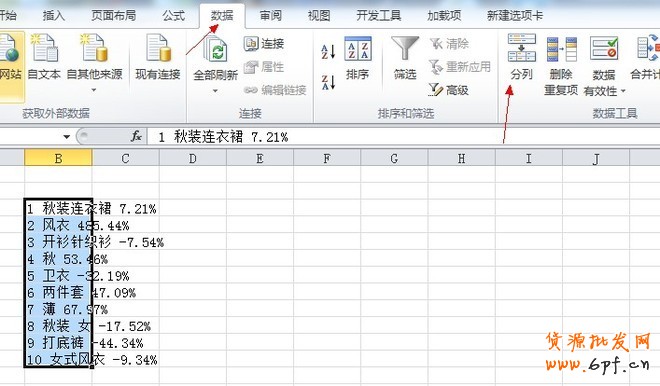Click the 现有连接 existing connections icon
This screenshot has width=660, height=386.
(158, 48)
